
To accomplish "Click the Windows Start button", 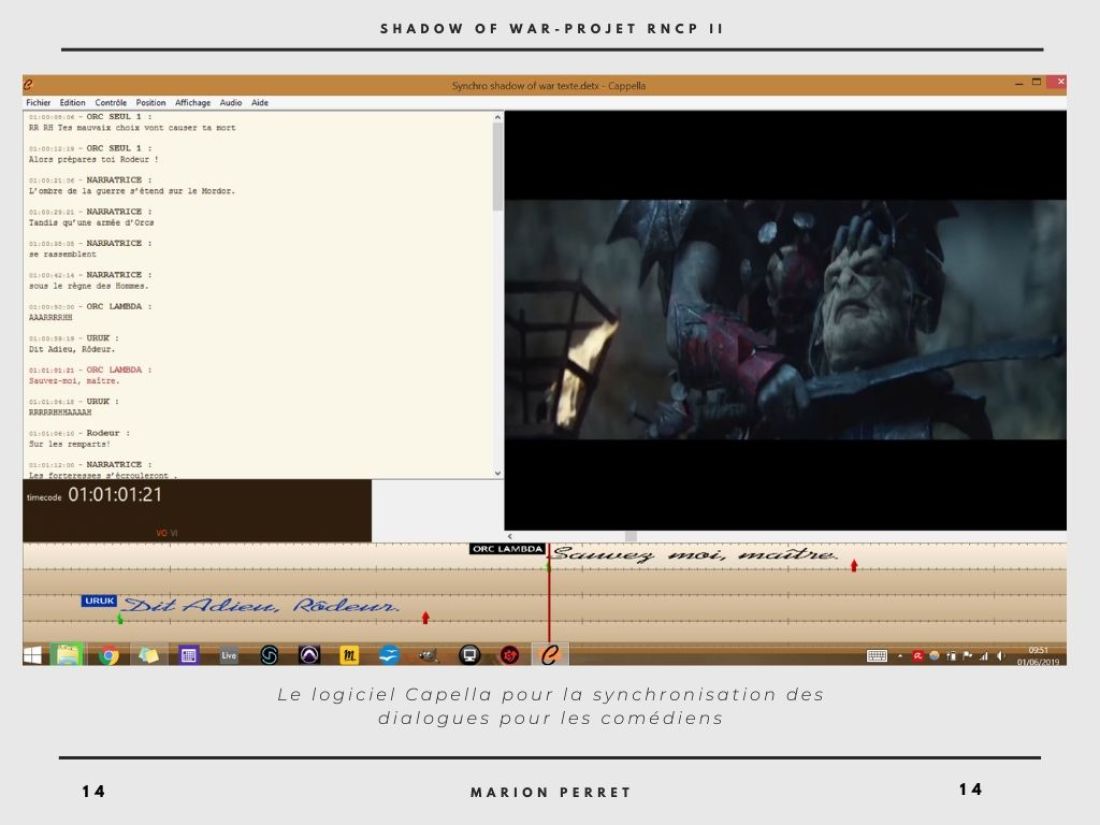I will tap(33, 656).
